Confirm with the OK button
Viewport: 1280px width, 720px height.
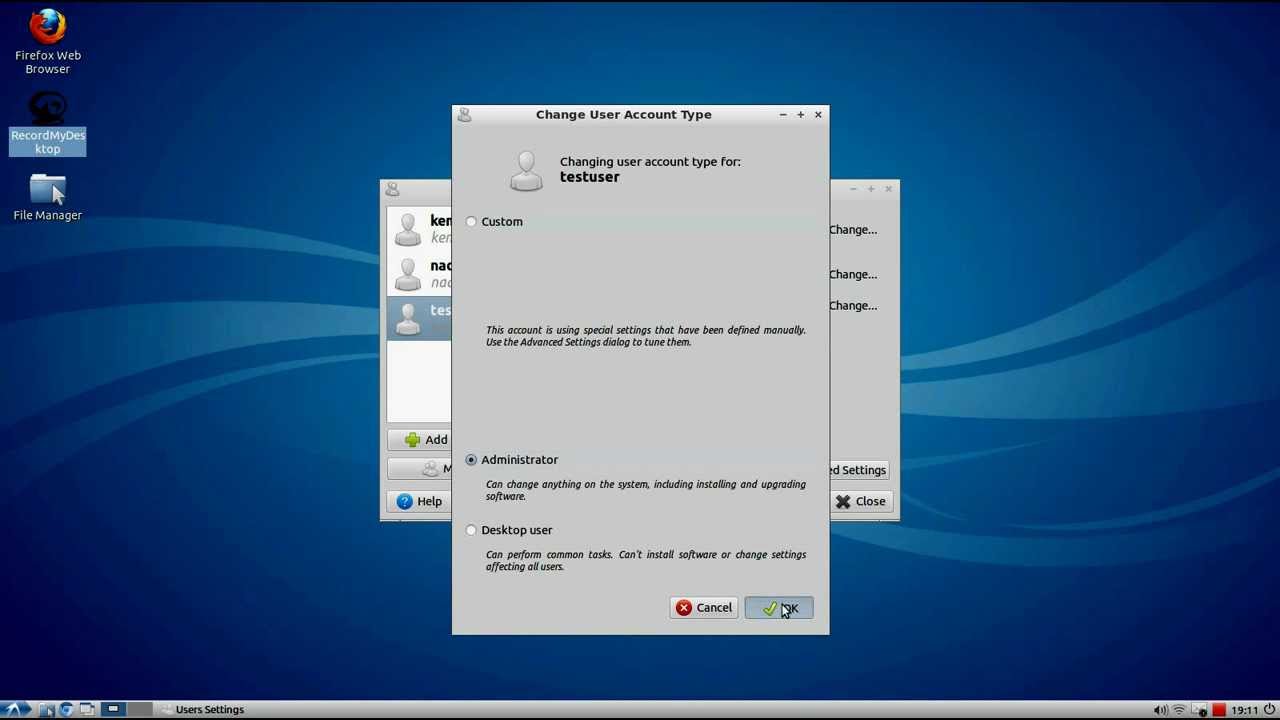click(779, 608)
